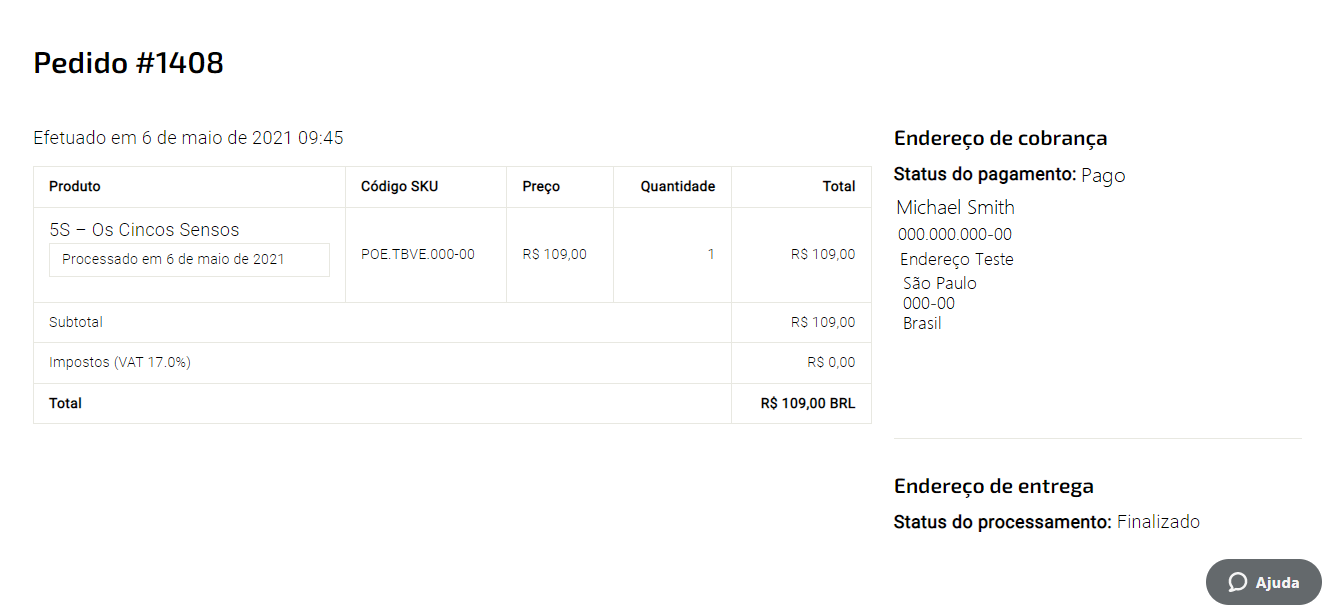The image size is (1337, 615).
Task: Click the Endereço de entrega heading
Action: pyautogui.click(x=994, y=486)
